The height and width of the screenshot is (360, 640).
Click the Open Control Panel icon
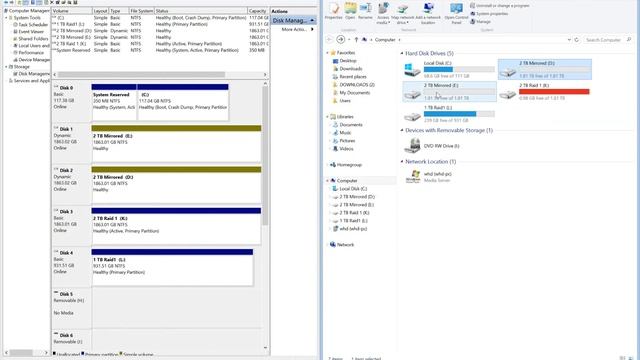456,13
